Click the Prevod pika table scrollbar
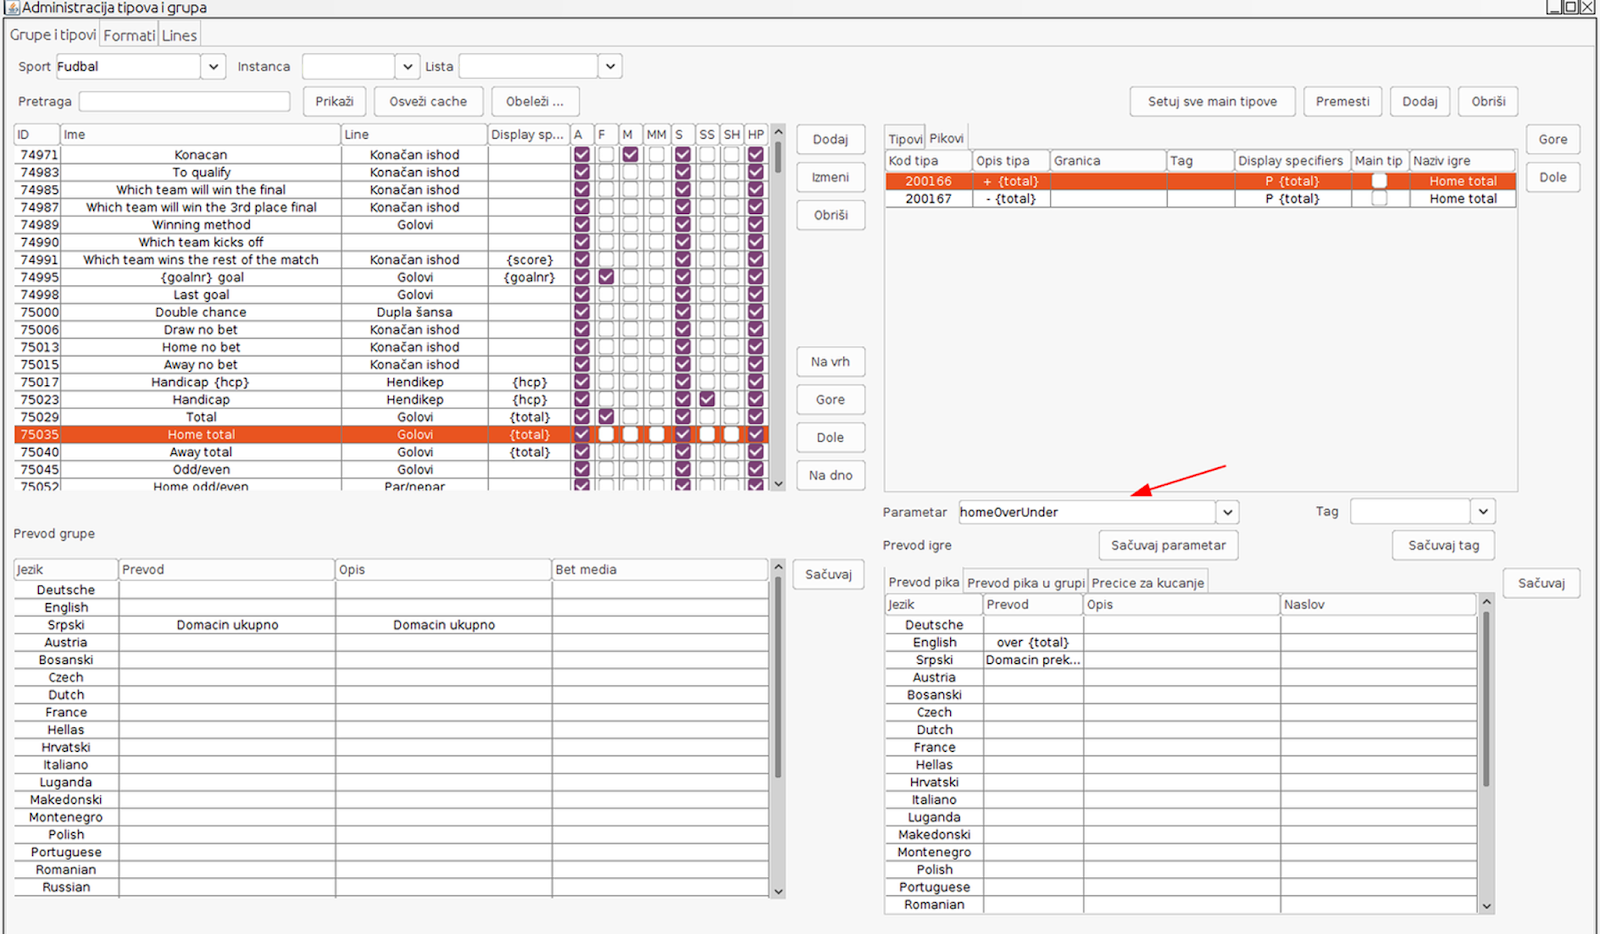This screenshot has width=1600, height=934. coord(1487,754)
